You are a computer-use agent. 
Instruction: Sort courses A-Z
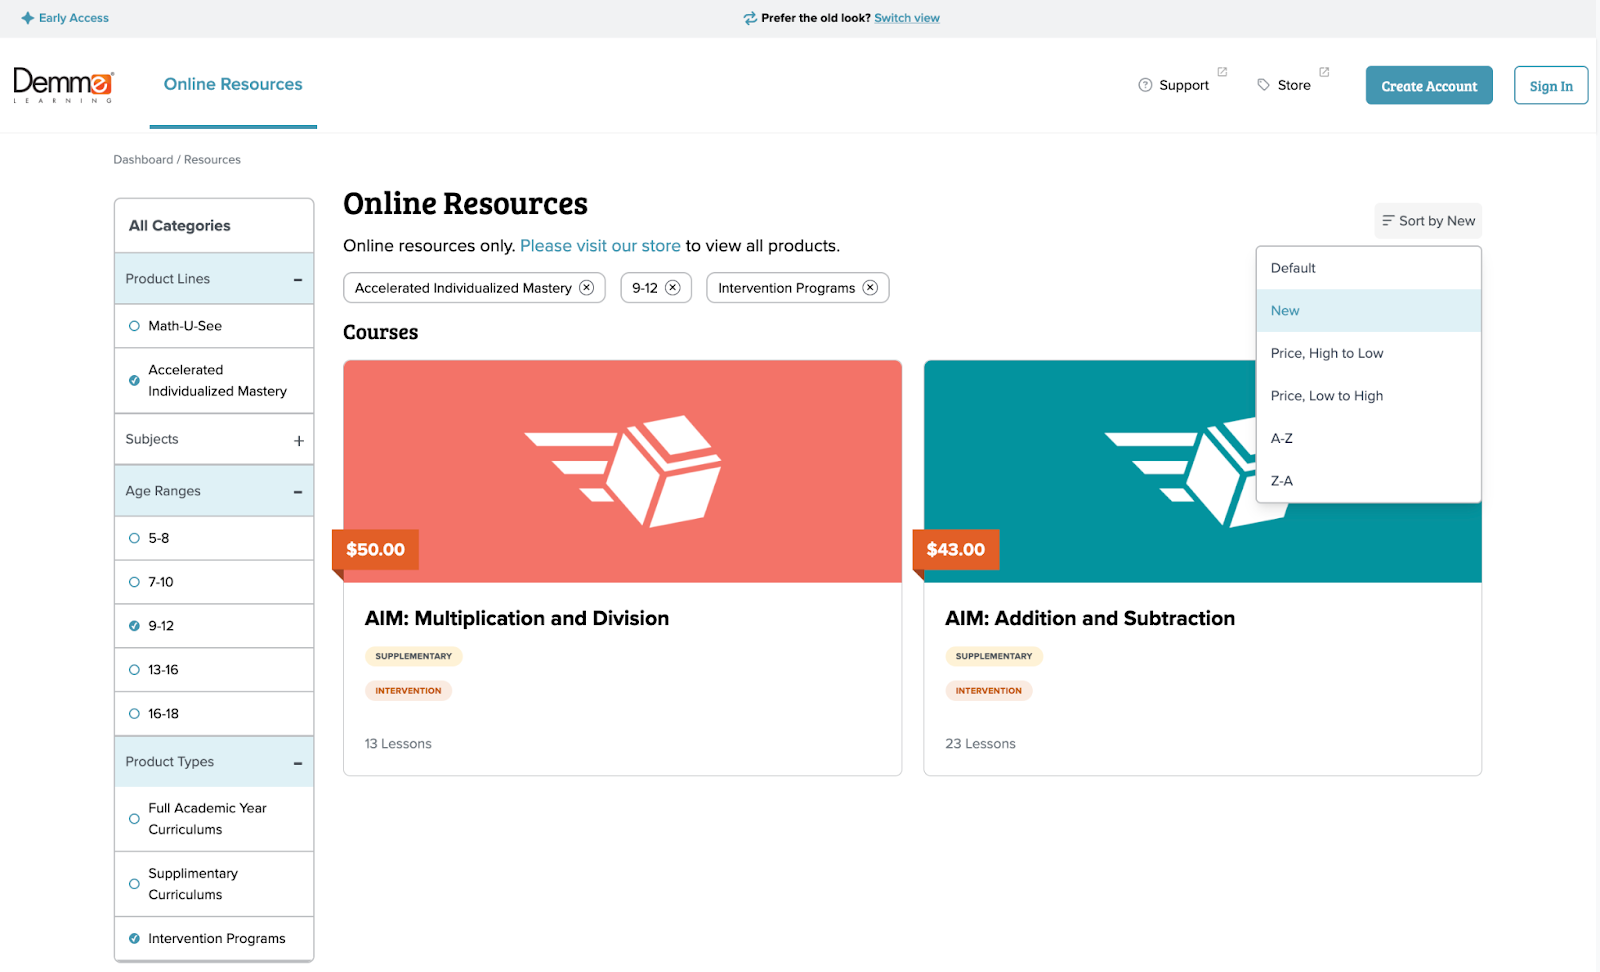[x=1368, y=438]
